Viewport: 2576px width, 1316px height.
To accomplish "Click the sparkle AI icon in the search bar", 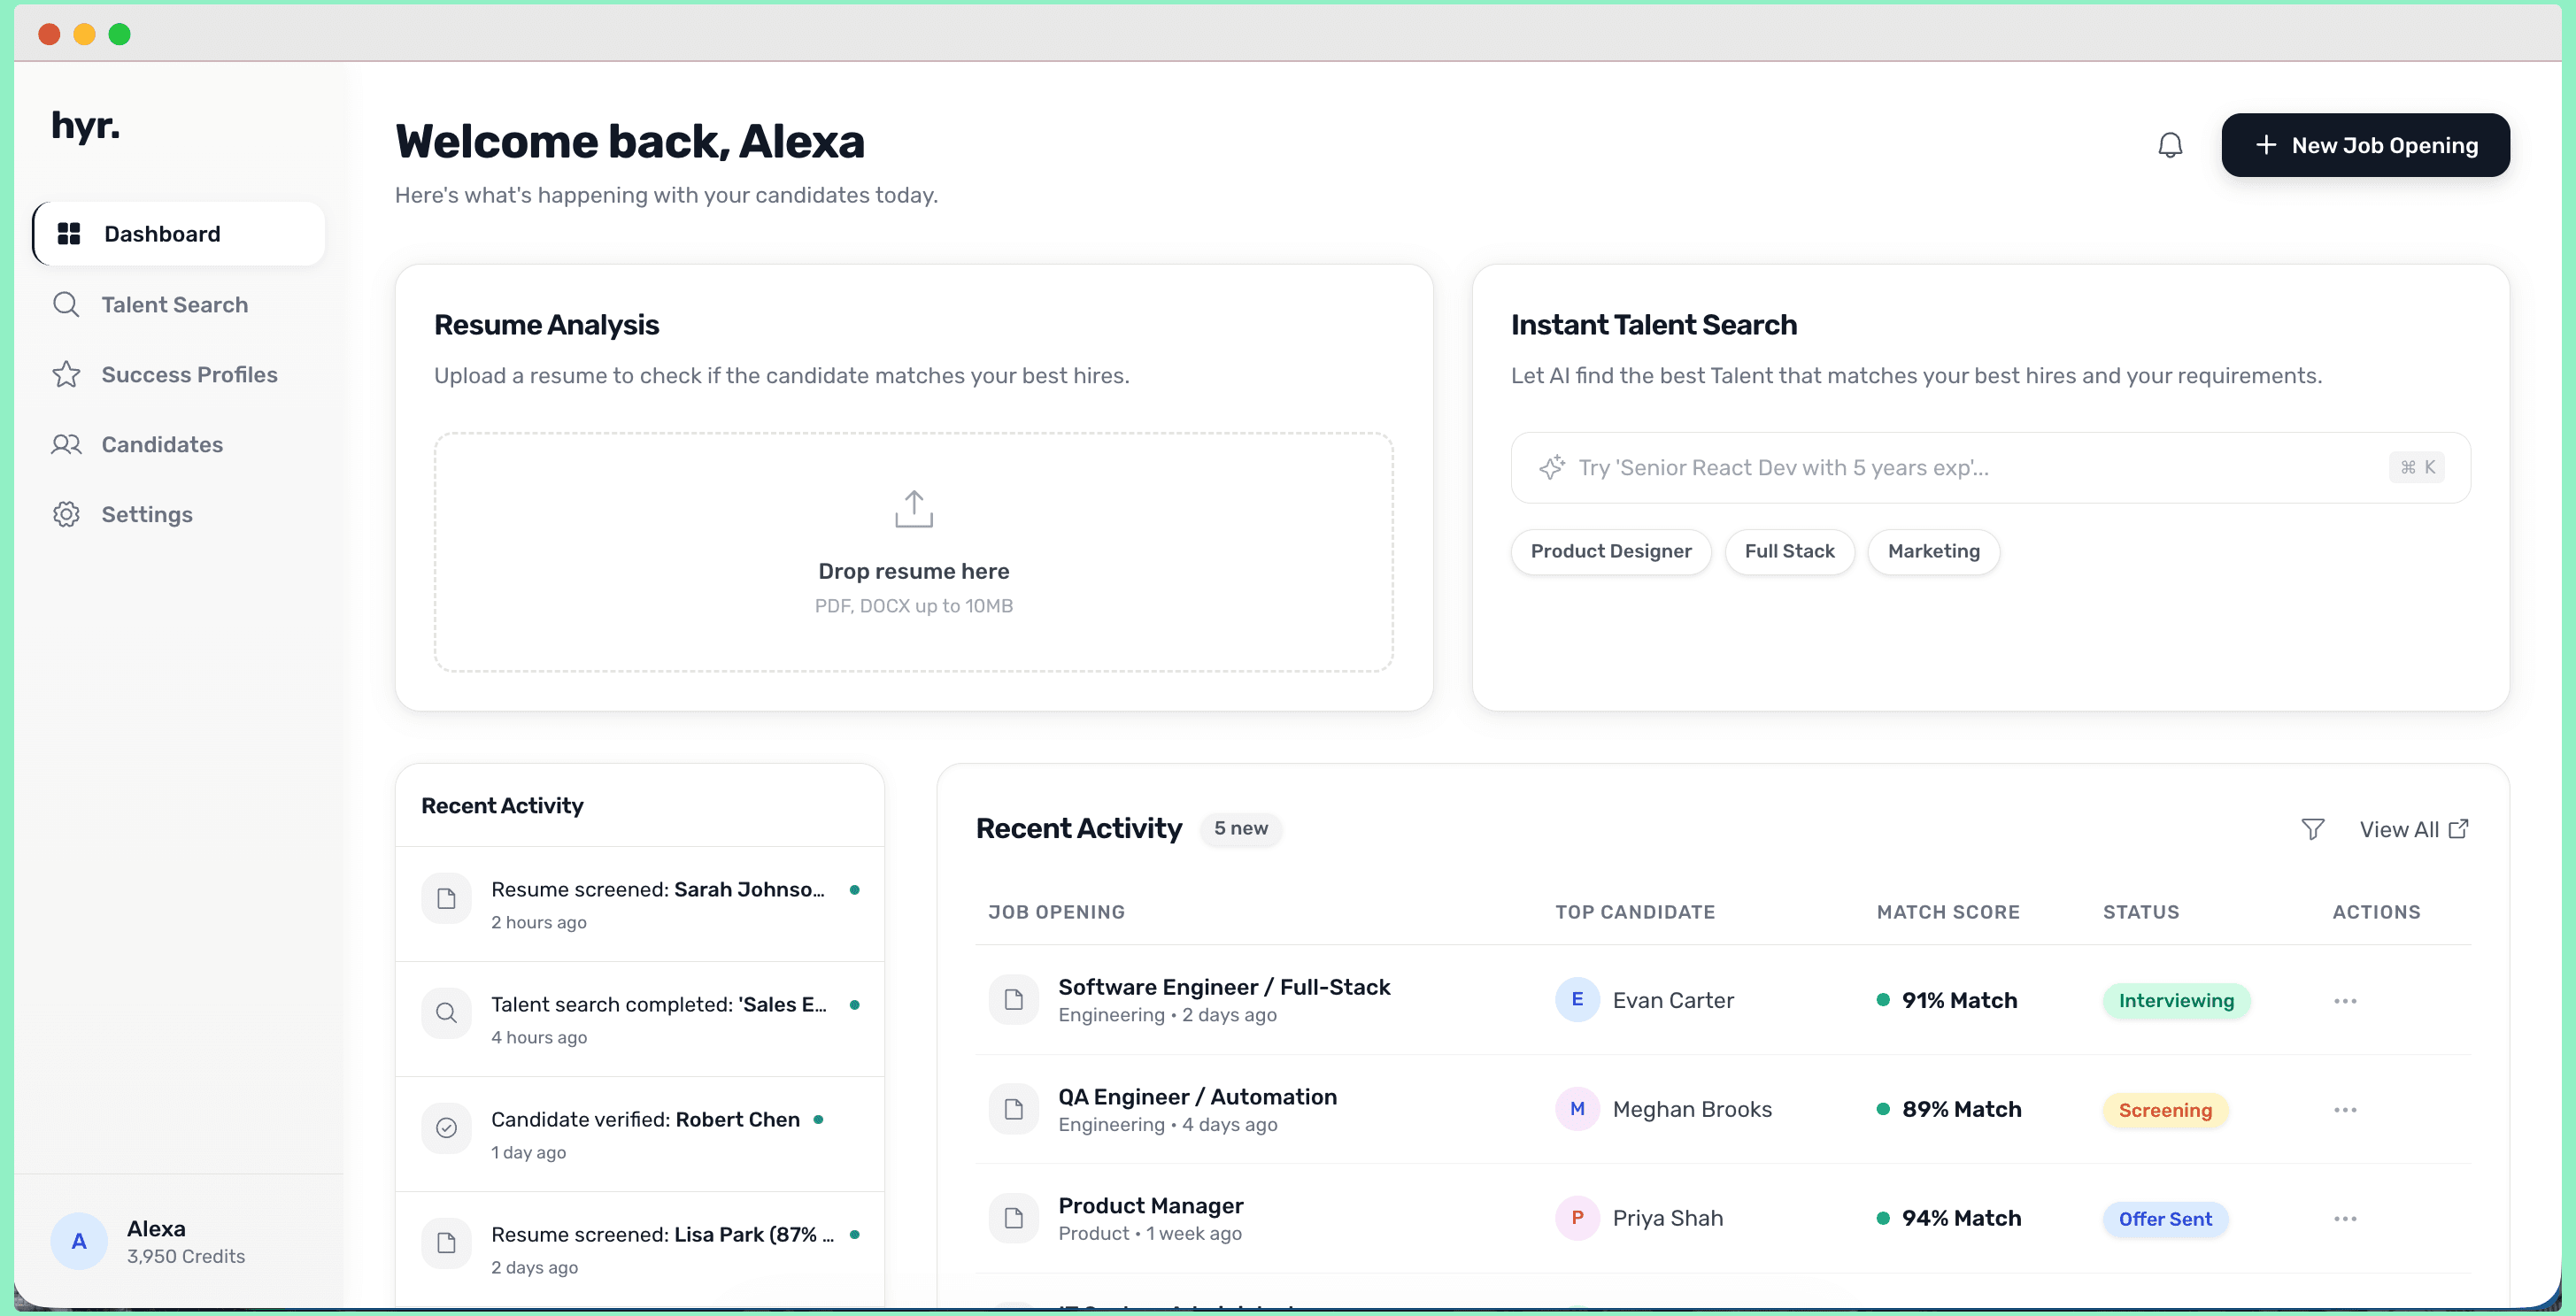I will tap(1552, 467).
